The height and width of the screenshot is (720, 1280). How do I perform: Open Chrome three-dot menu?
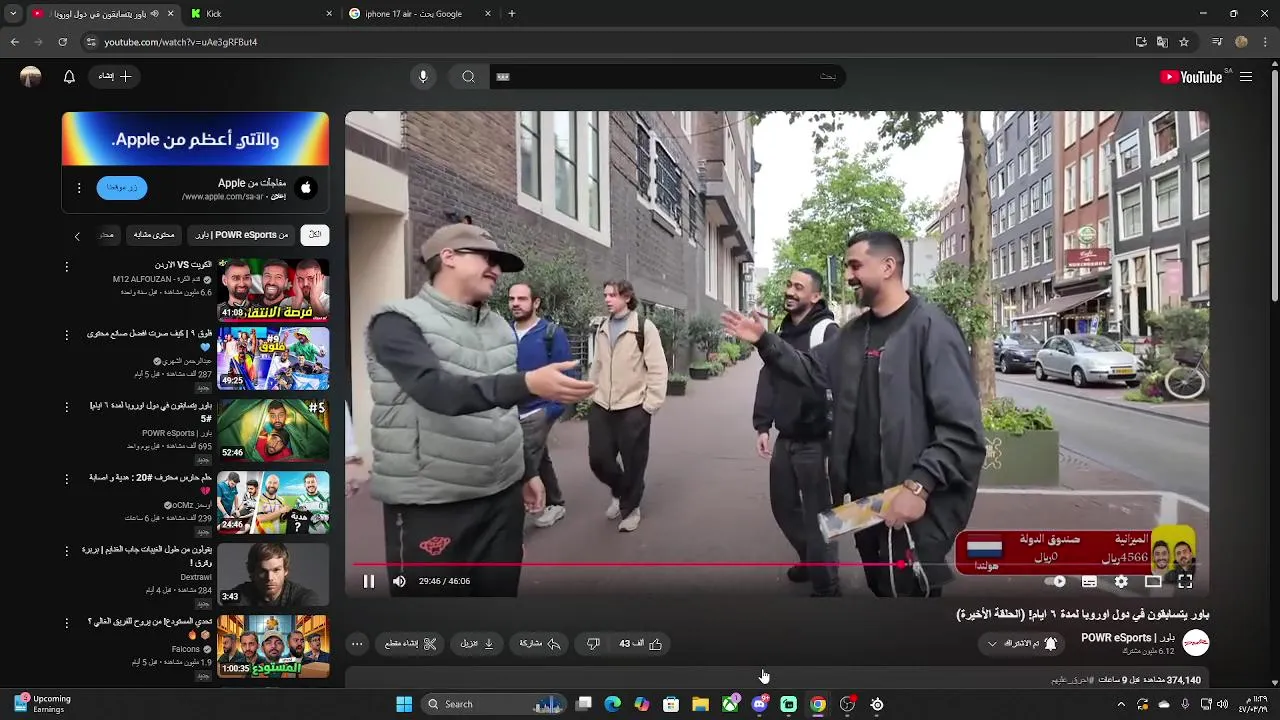click(x=1266, y=42)
